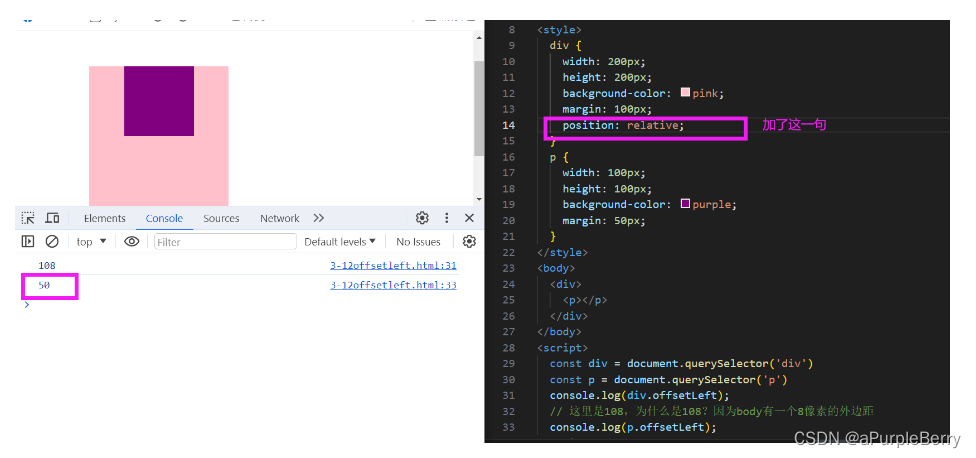The height and width of the screenshot is (458, 976).
Task: Expand more tabs chevron
Action: point(319,218)
